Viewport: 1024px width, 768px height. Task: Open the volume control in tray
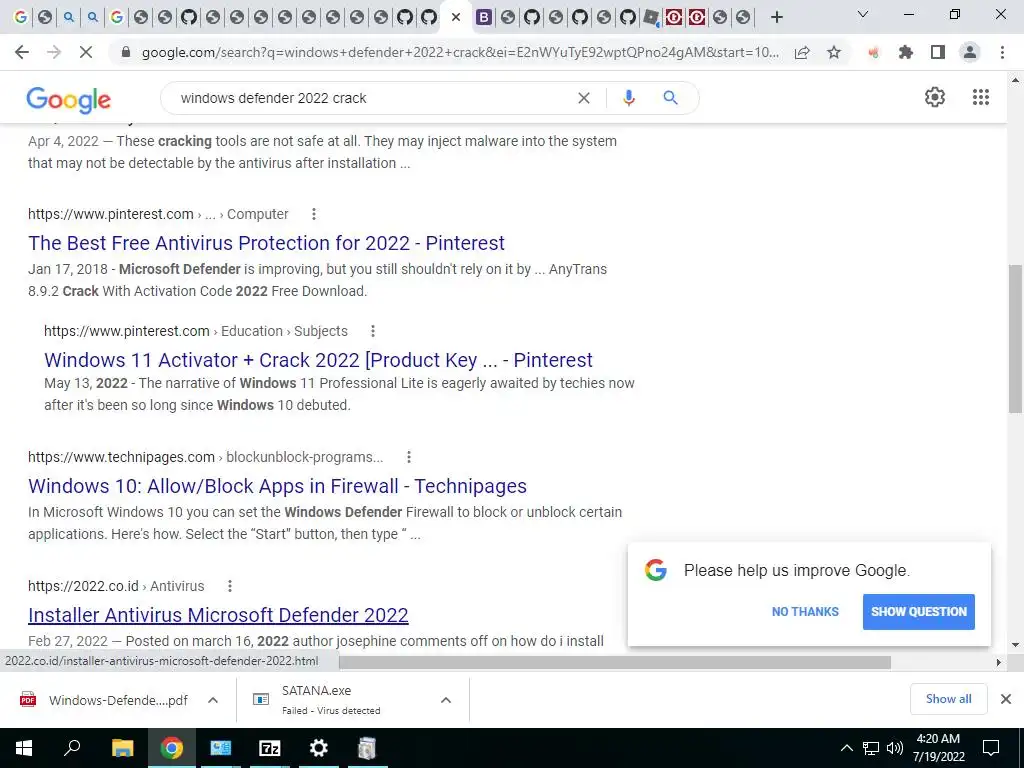[895, 748]
